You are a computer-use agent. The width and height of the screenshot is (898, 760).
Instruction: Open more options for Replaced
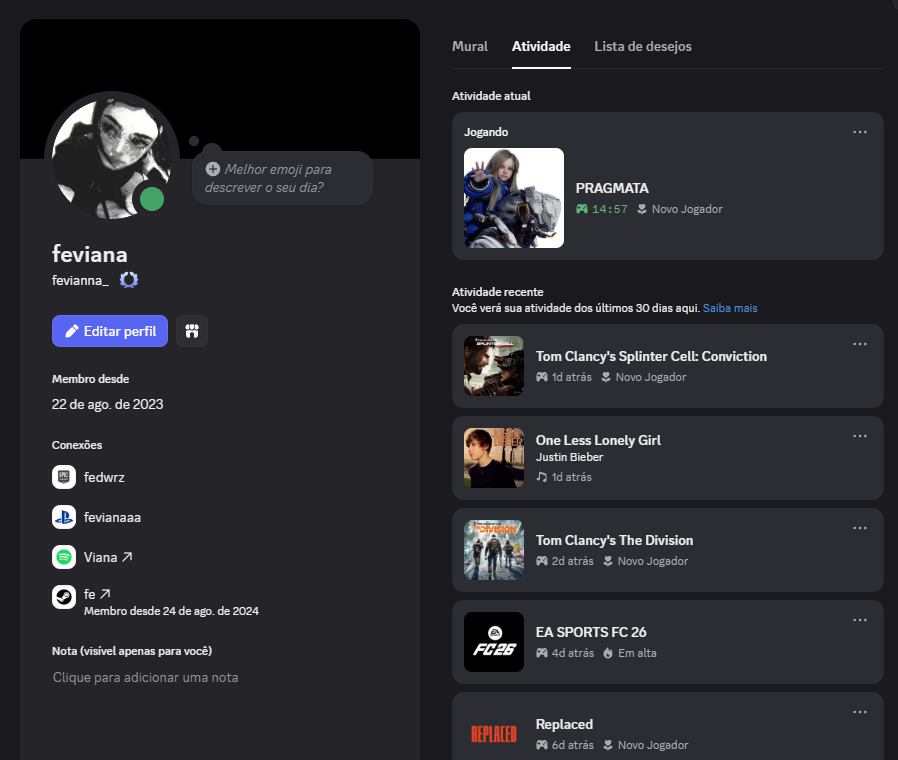860,712
